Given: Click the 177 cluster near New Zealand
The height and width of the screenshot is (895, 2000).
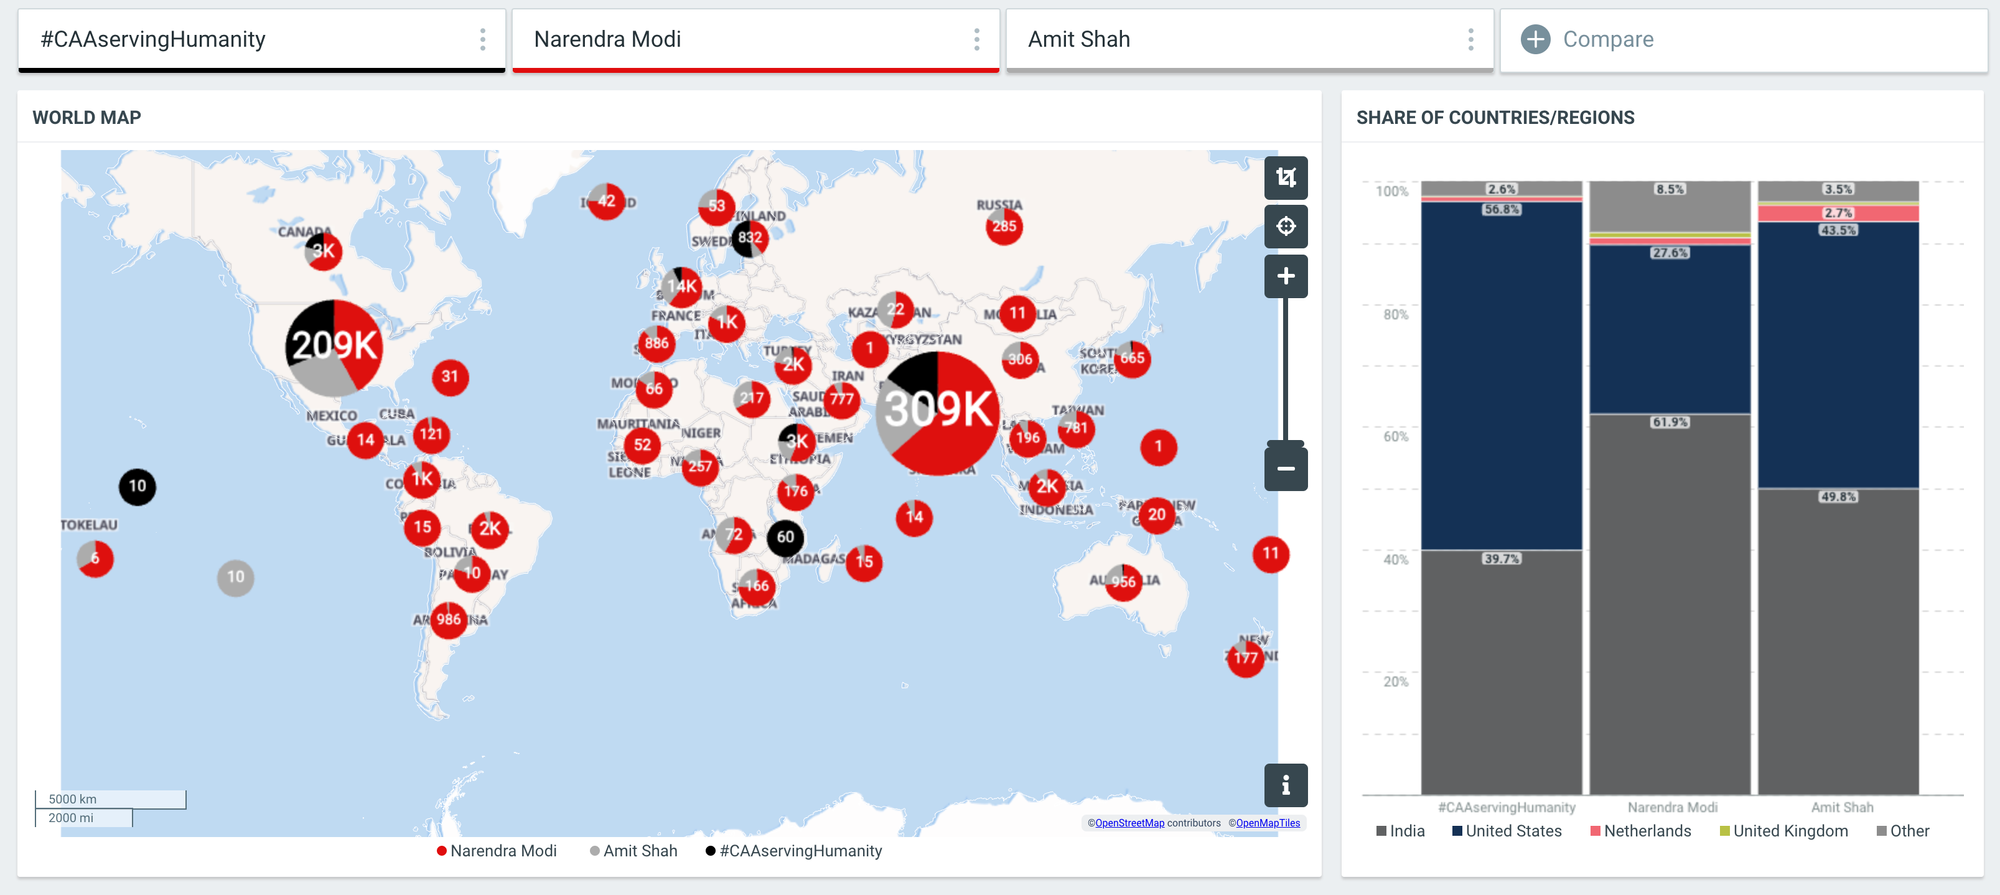Looking at the screenshot, I should pyautogui.click(x=1245, y=658).
